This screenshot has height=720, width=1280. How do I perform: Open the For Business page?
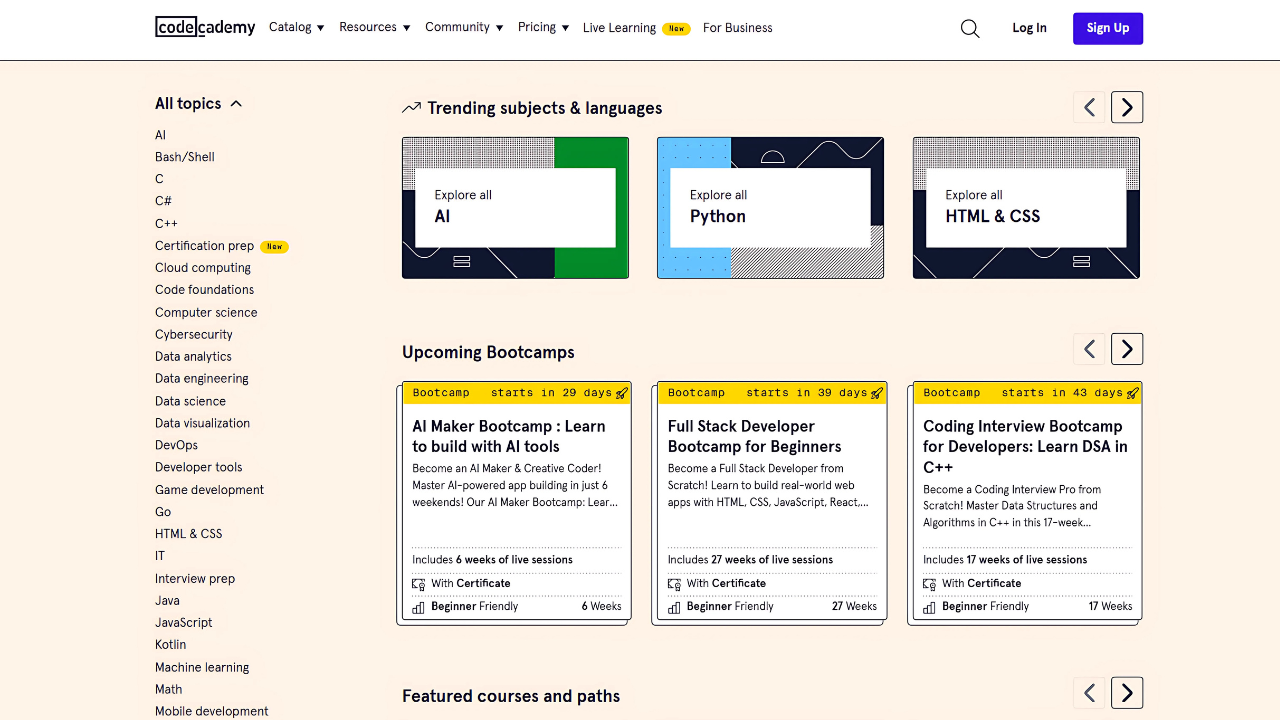[x=737, y=28]
